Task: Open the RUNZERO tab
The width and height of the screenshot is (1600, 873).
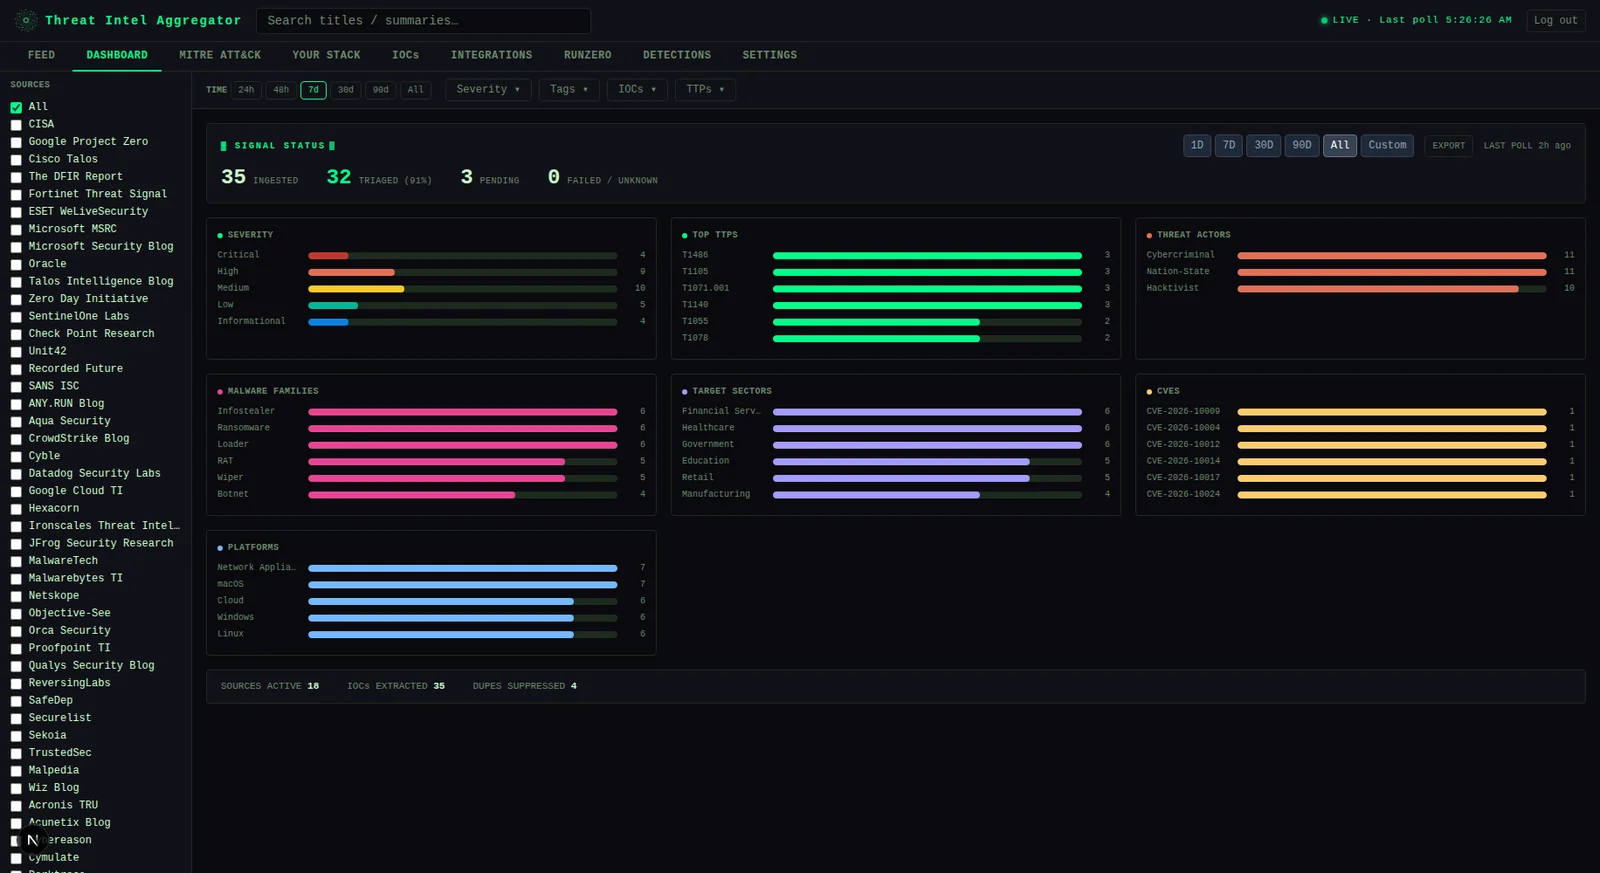Action: coord(587,55)
